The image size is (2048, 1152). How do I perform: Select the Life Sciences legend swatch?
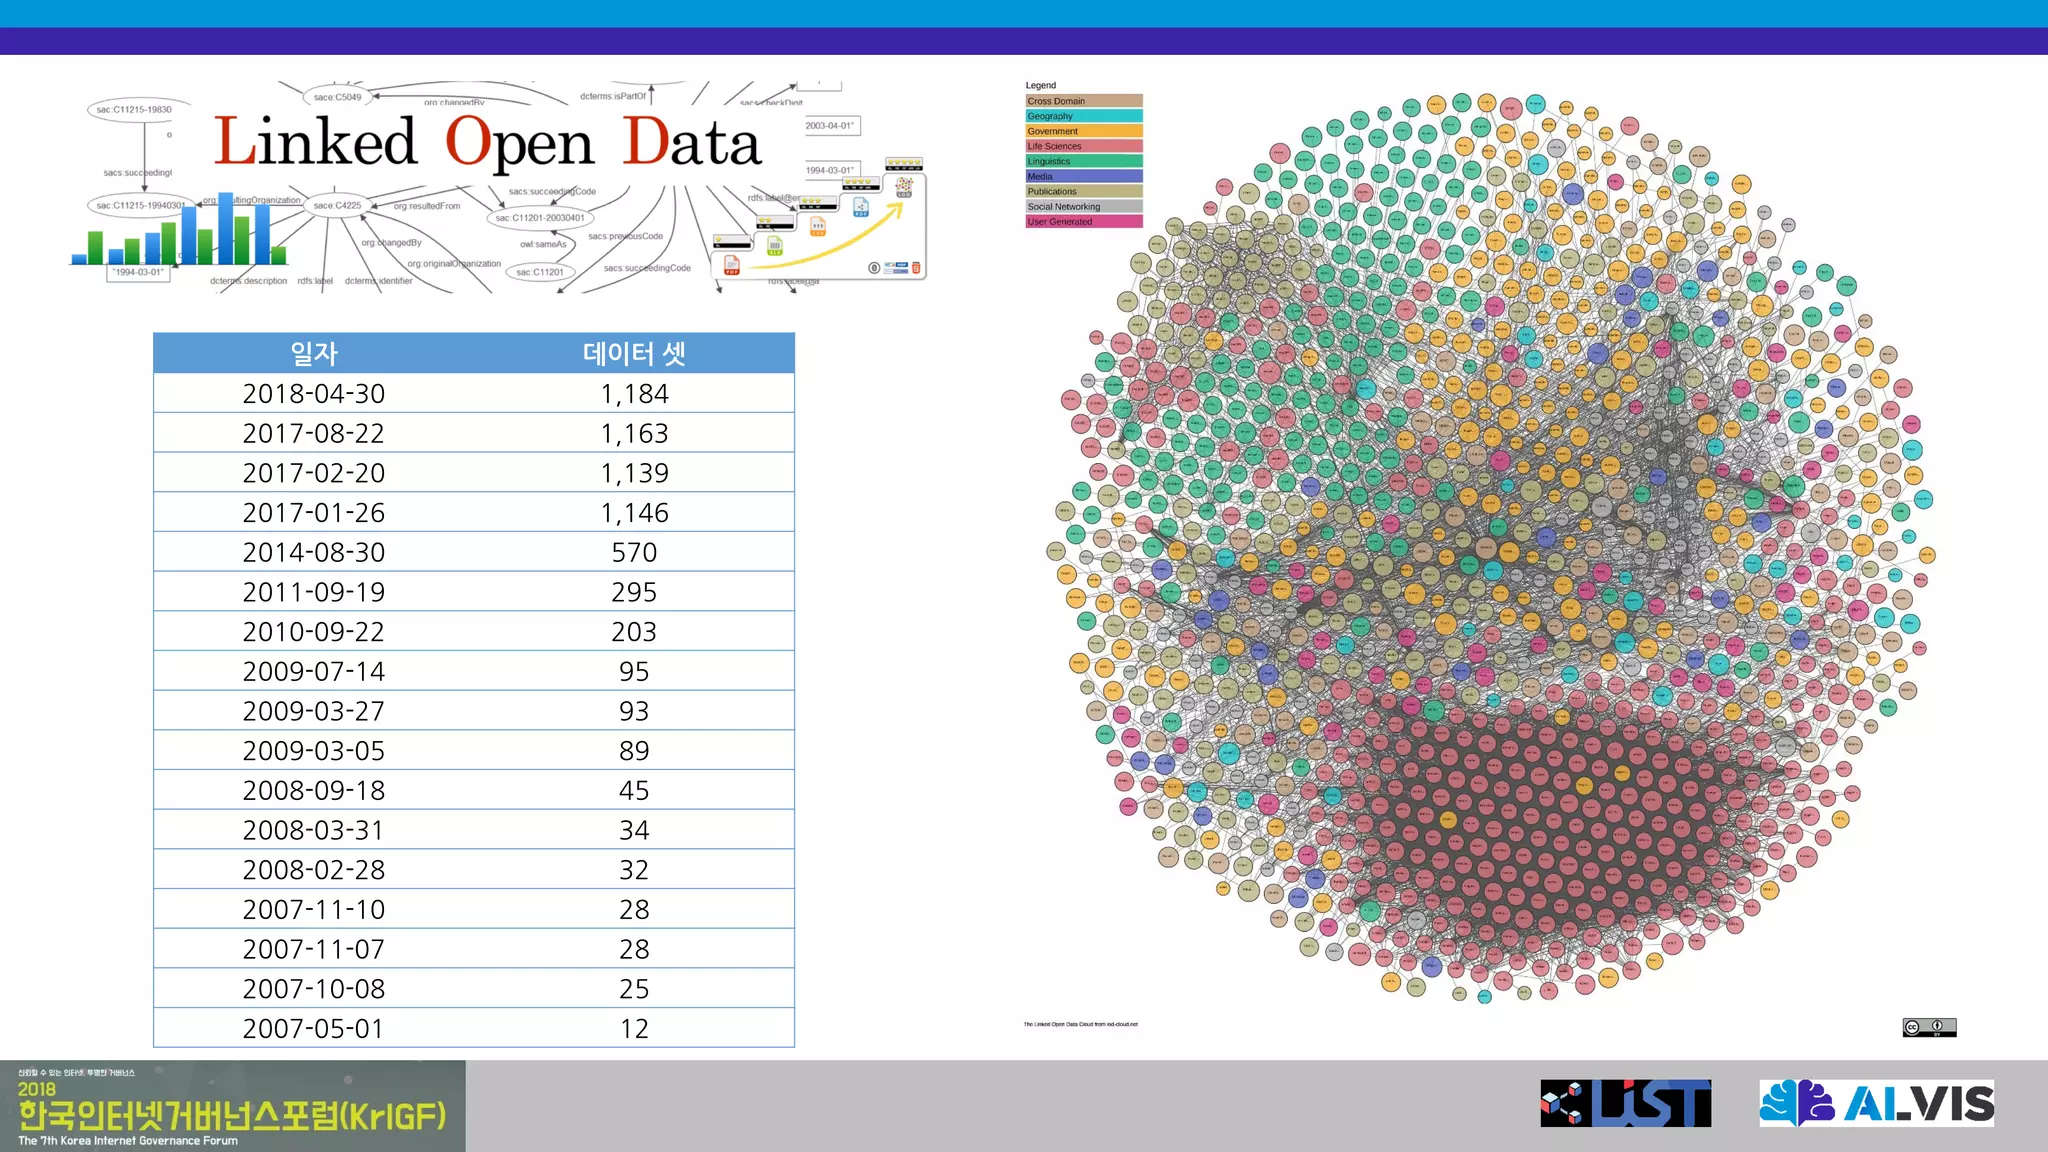[1083, 146]
